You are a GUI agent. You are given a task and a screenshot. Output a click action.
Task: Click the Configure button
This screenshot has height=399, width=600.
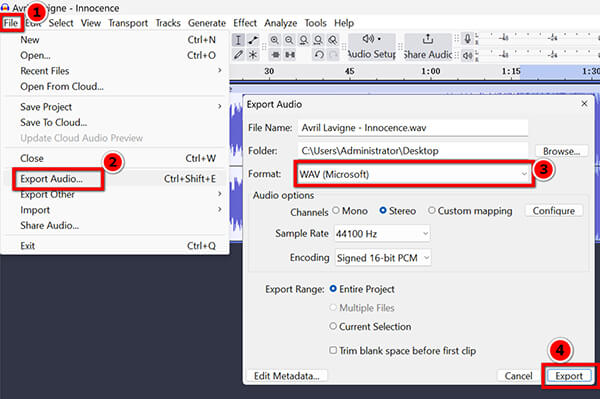coord(554,211)
